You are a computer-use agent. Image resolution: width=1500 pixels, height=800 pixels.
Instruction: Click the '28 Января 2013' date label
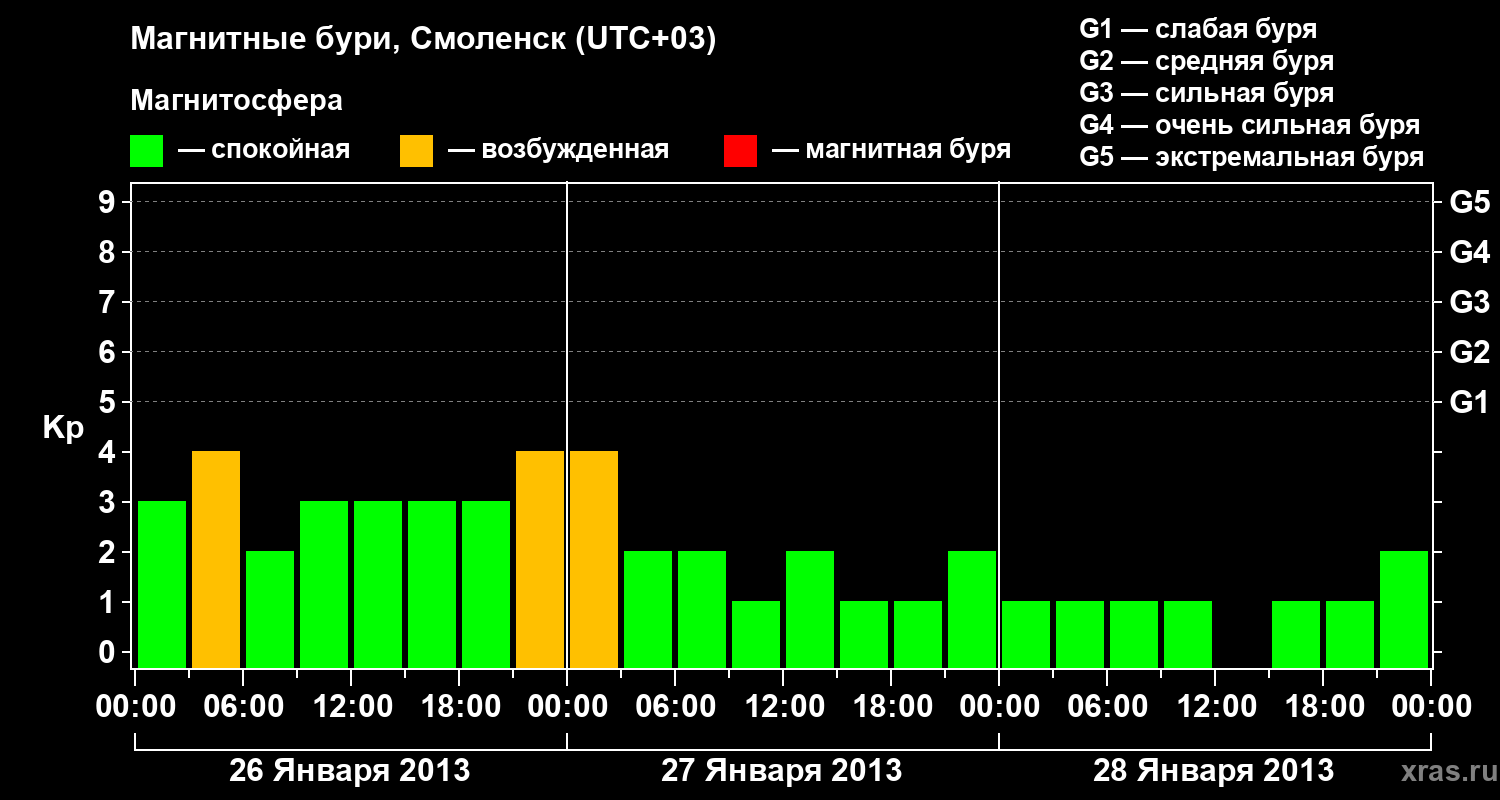click(x=1213, y=771)
